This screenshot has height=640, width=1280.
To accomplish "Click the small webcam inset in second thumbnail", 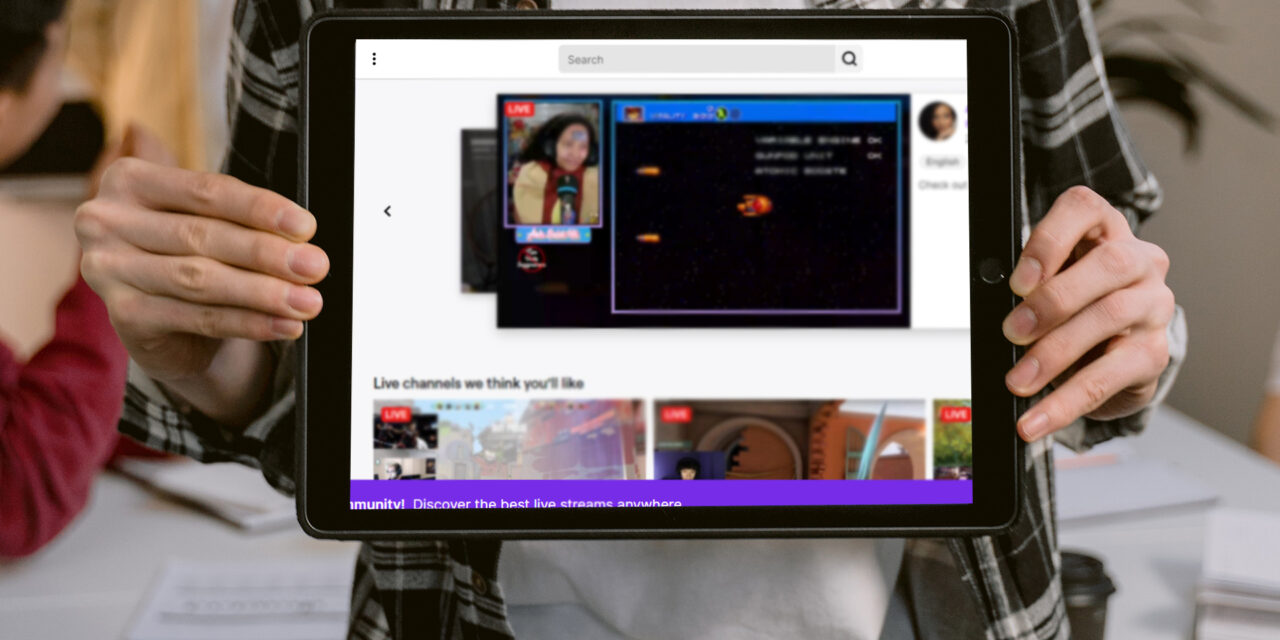I will [689, 465].
